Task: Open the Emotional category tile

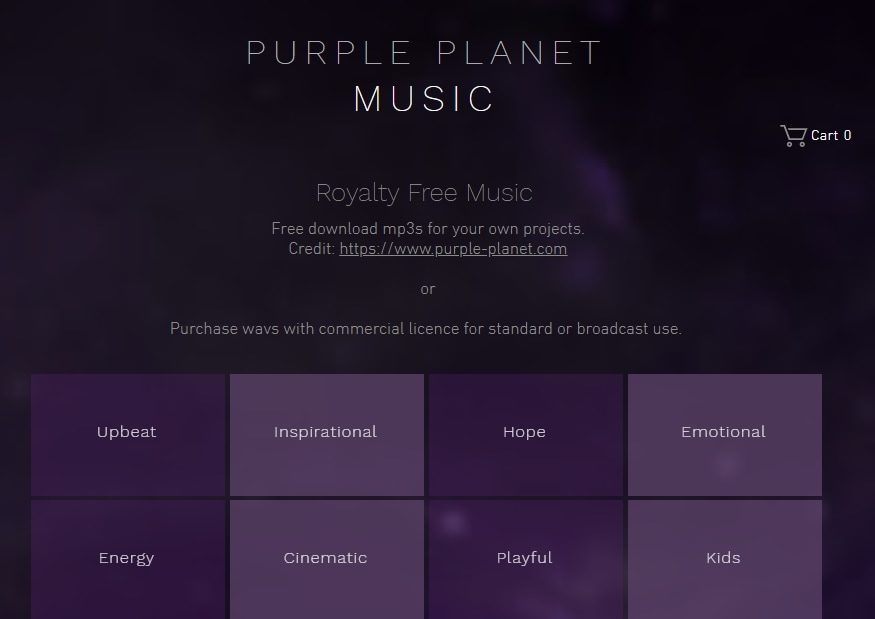Action: [x=724, y=433]
